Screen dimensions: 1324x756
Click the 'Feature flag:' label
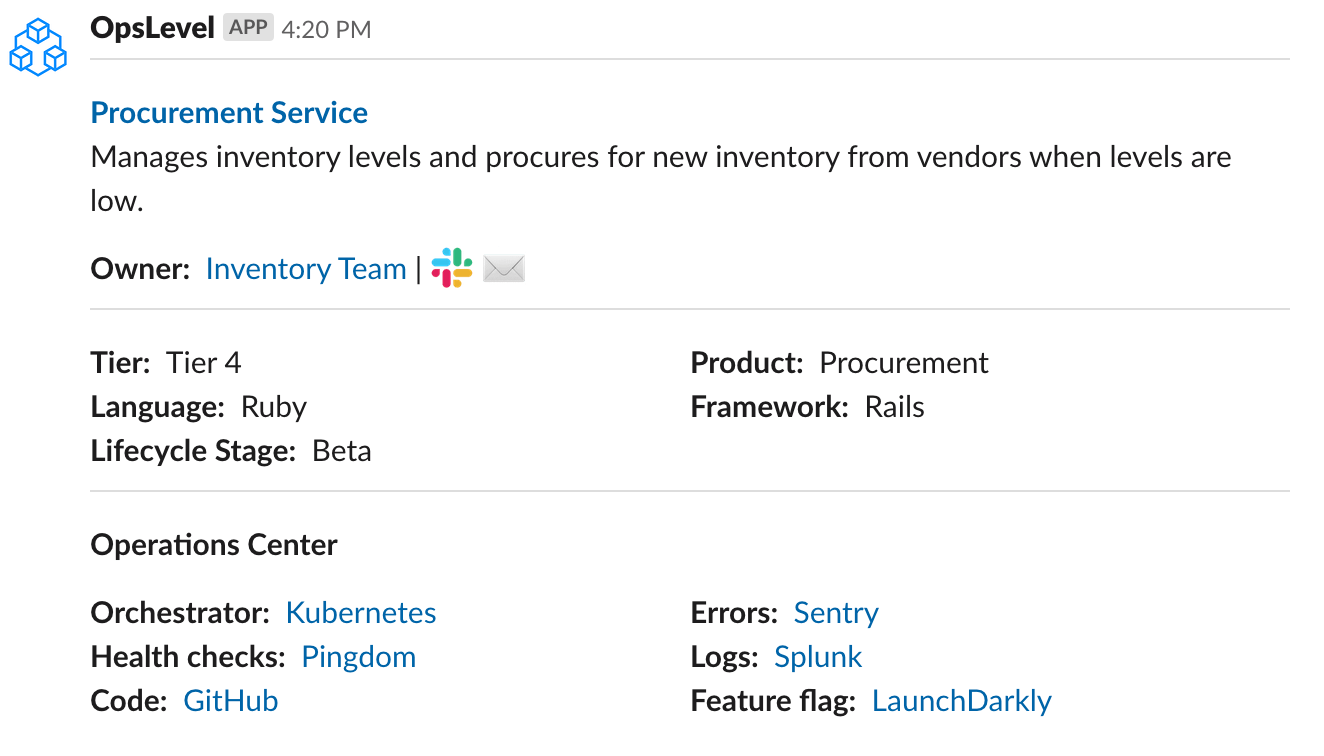point(774,700)
